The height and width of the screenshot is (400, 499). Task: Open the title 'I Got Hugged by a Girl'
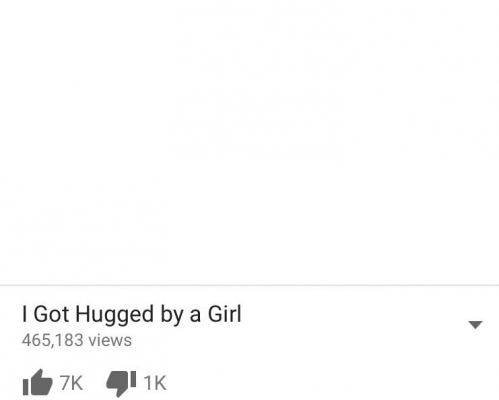[132, 315]
